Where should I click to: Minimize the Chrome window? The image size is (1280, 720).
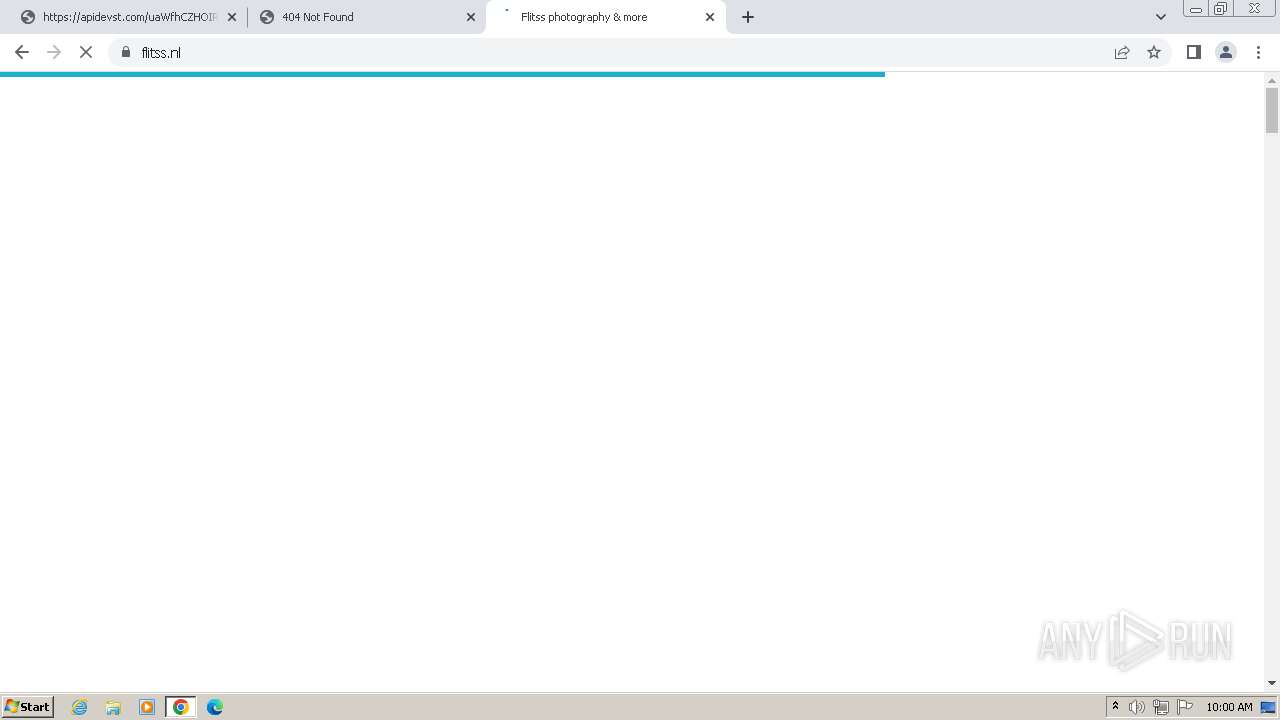coord(1196,9)
